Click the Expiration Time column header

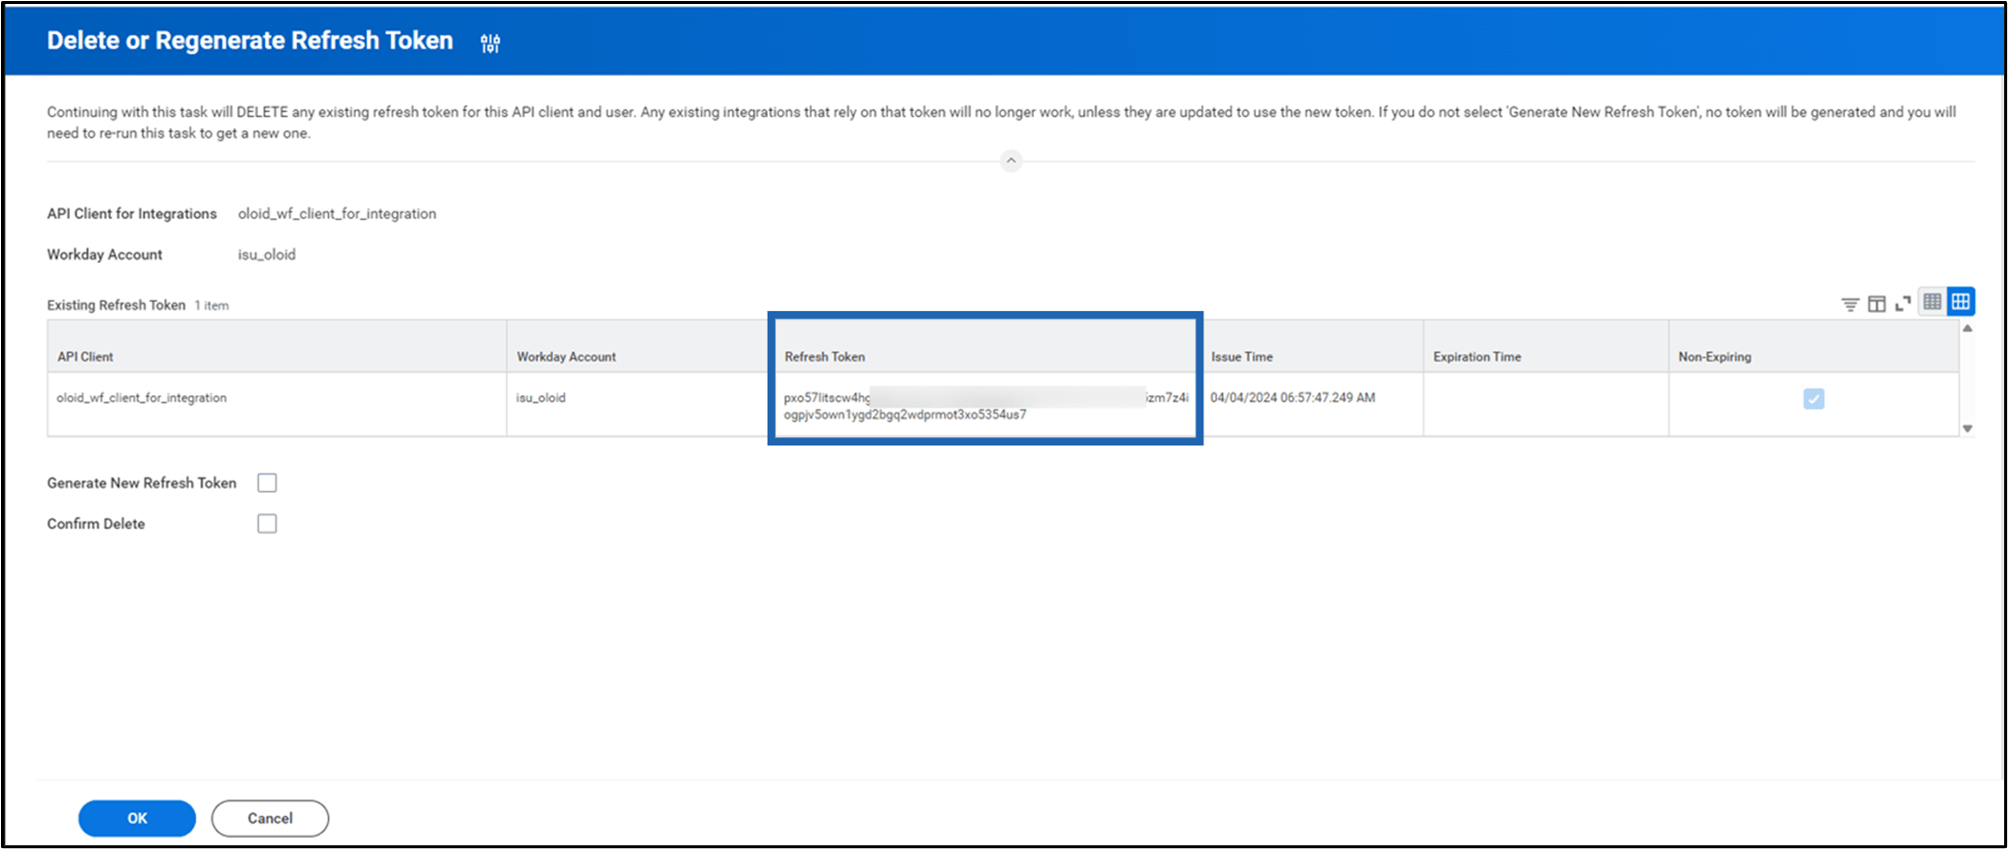(1546, 347)
